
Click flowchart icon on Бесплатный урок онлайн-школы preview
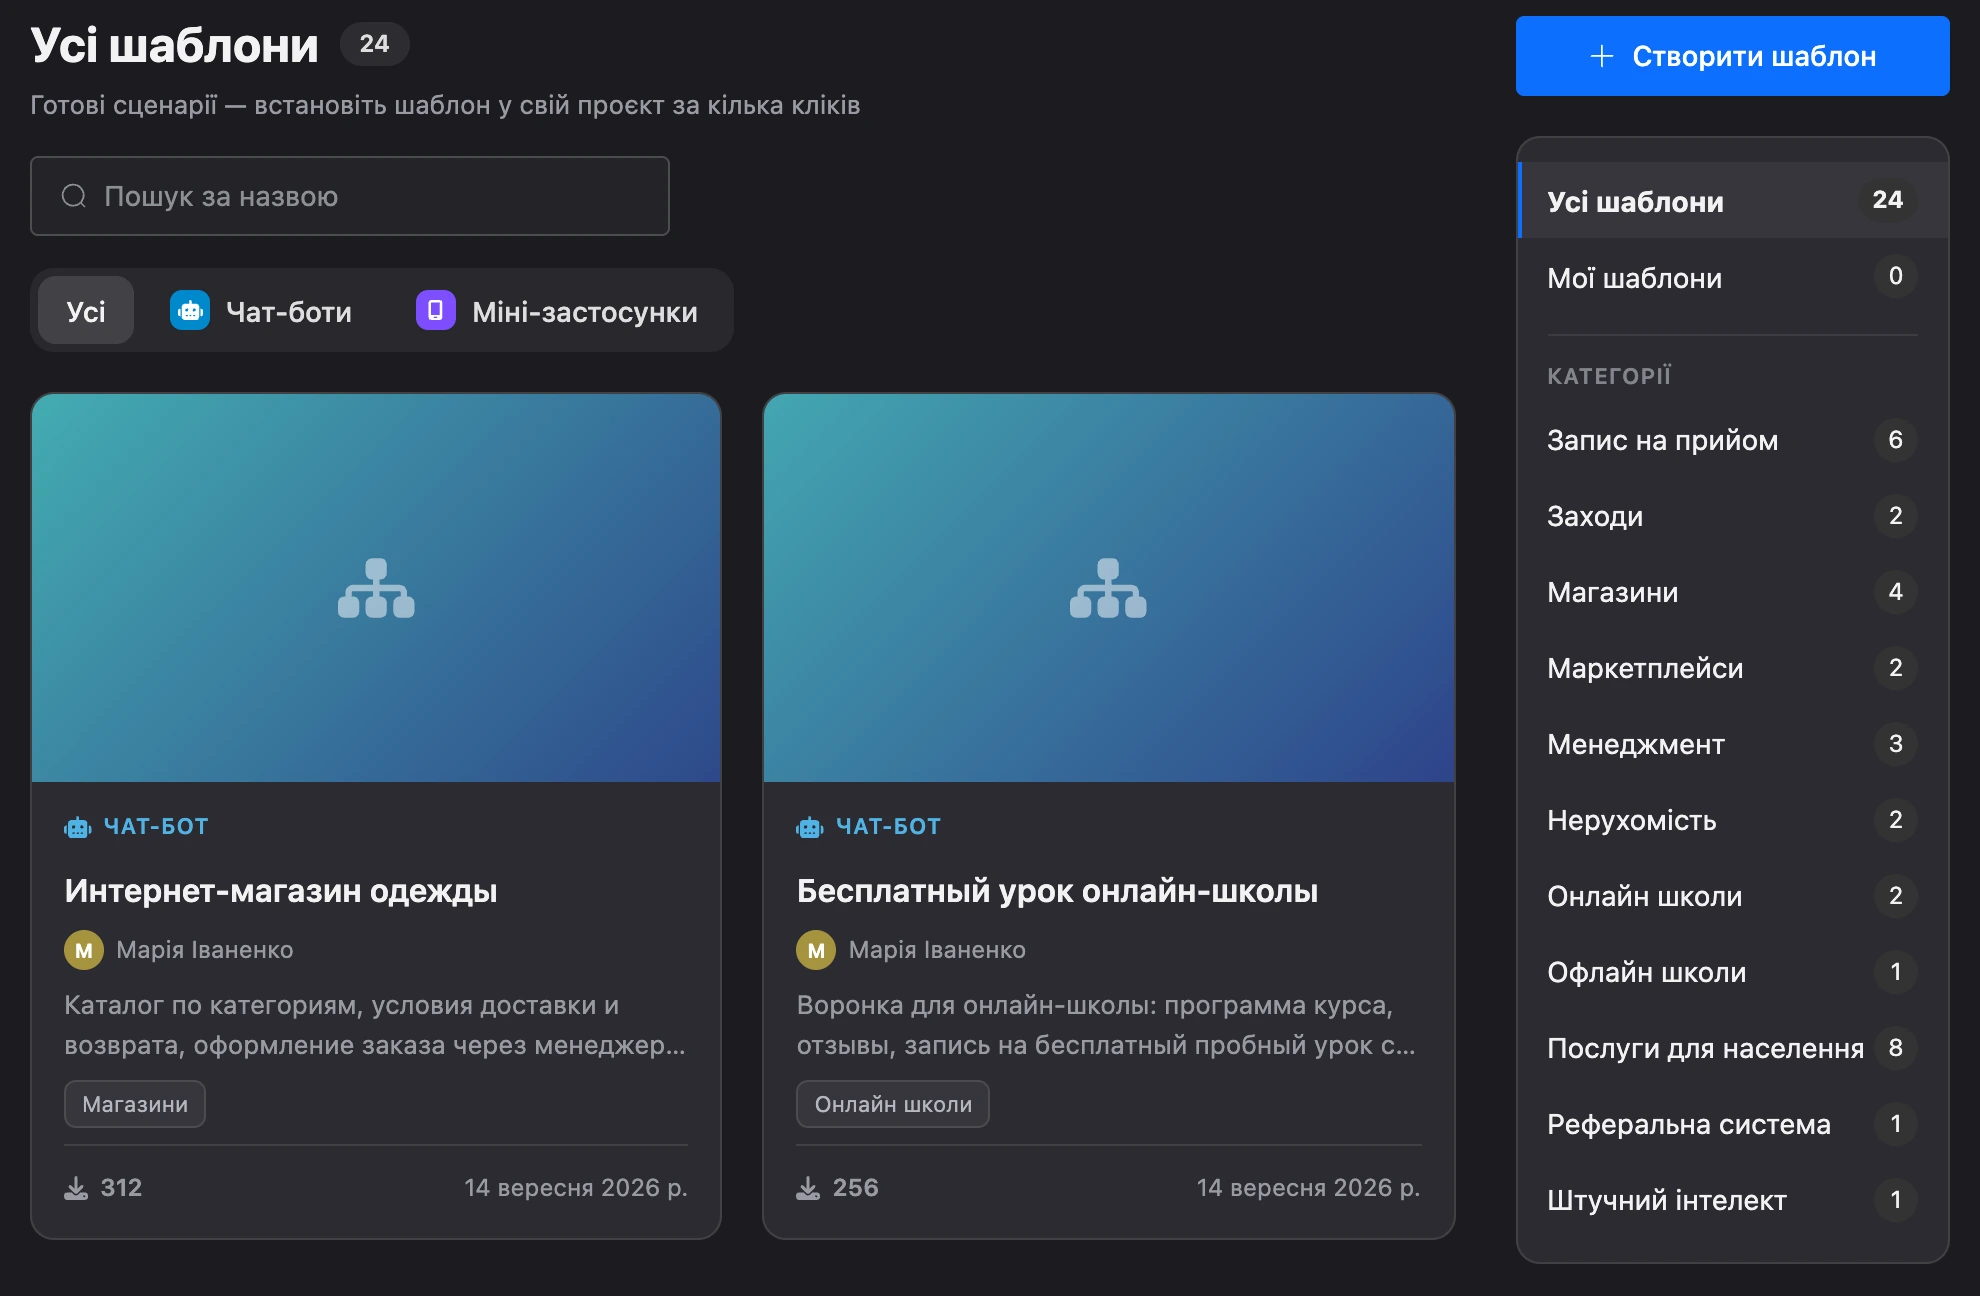(1108, 588)
